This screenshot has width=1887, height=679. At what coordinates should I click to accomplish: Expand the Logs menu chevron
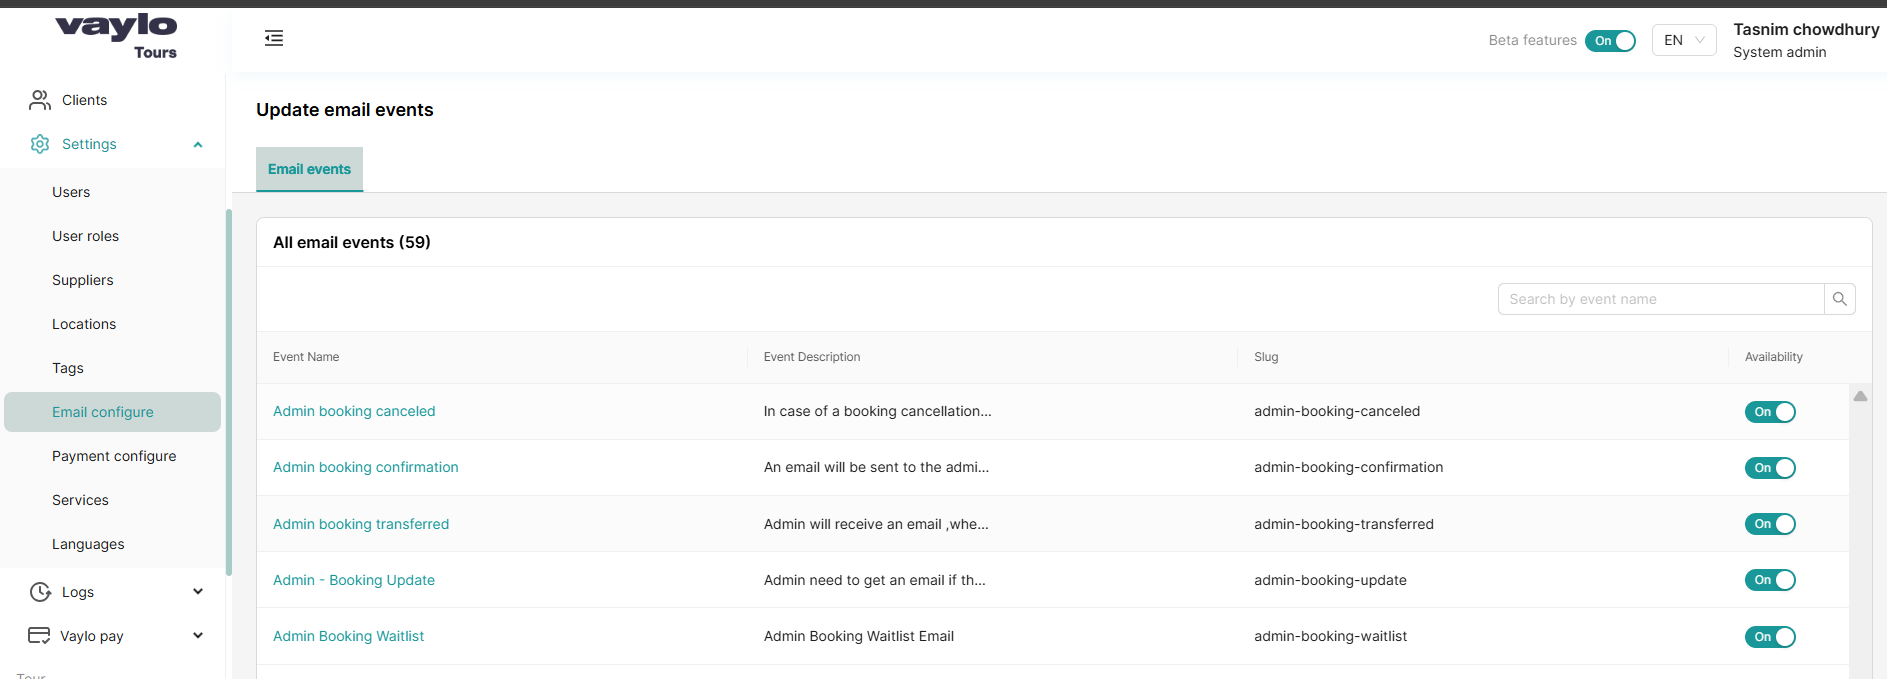pos(198,592)
